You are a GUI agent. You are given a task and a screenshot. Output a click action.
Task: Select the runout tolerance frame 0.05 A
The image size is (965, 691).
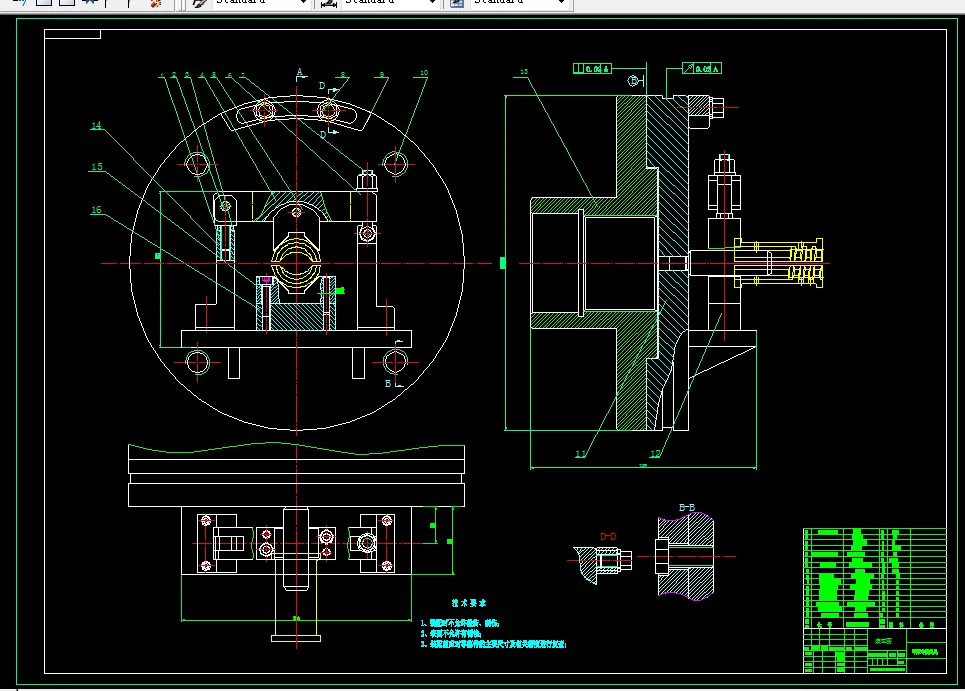click(x=702, y=68)
